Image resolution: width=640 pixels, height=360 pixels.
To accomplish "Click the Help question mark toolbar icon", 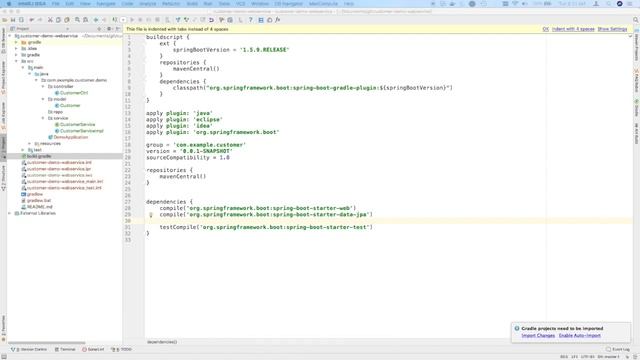I will click(251, 20).
